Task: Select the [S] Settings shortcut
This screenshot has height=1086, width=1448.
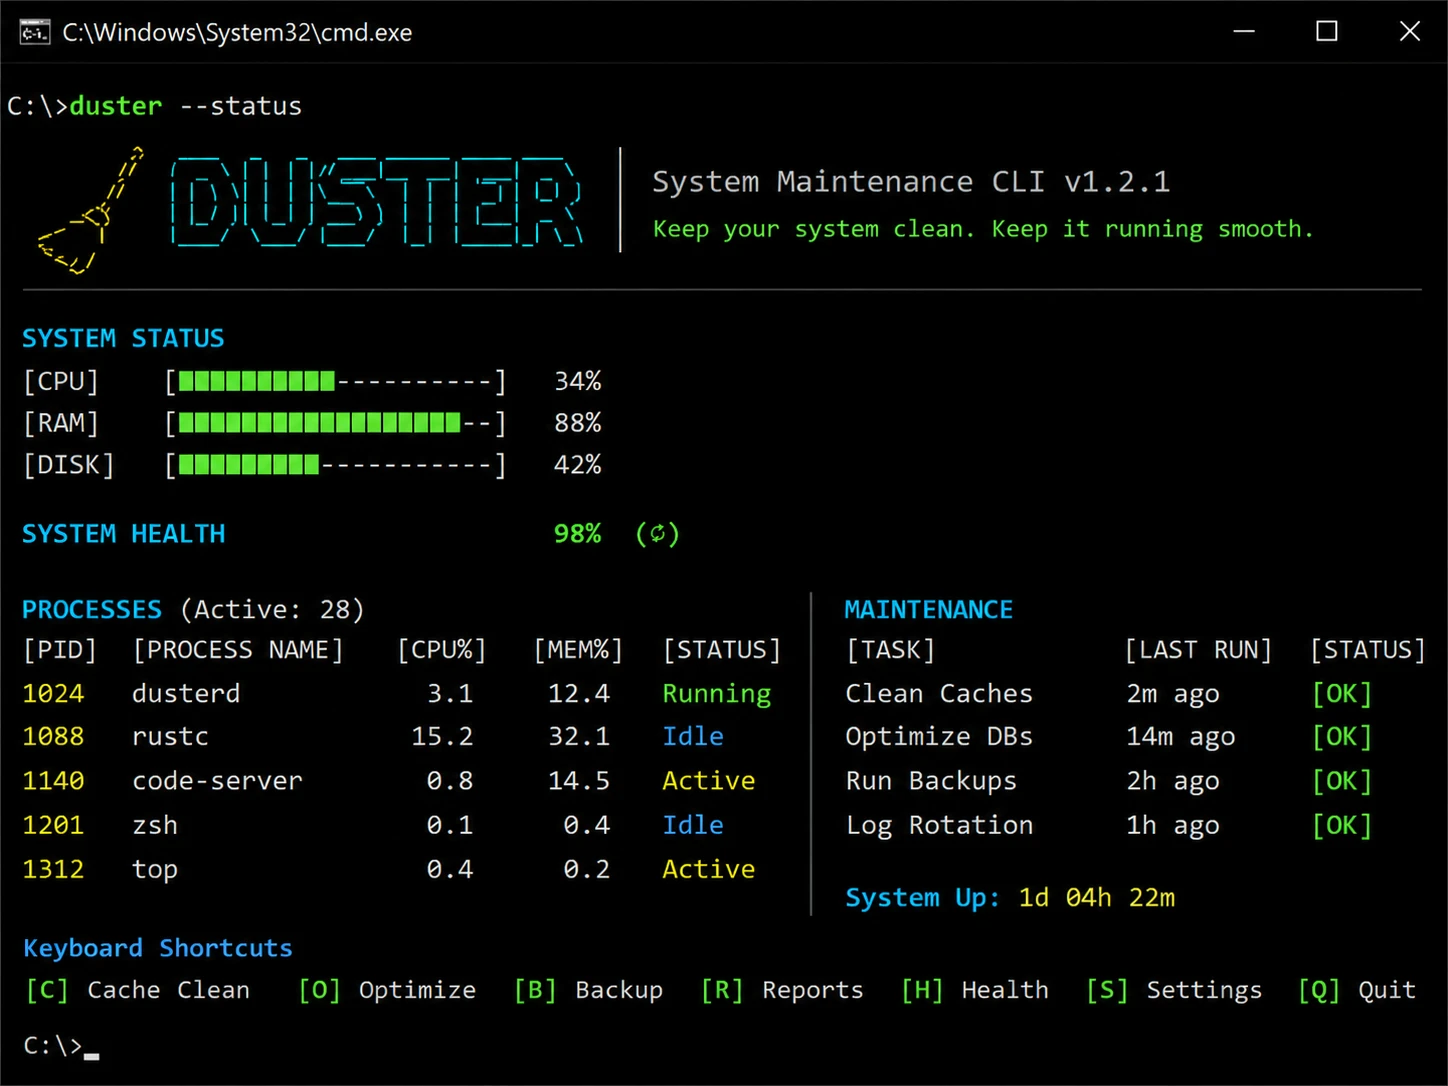Action: pyautogui.click(x=1174, y=990)
